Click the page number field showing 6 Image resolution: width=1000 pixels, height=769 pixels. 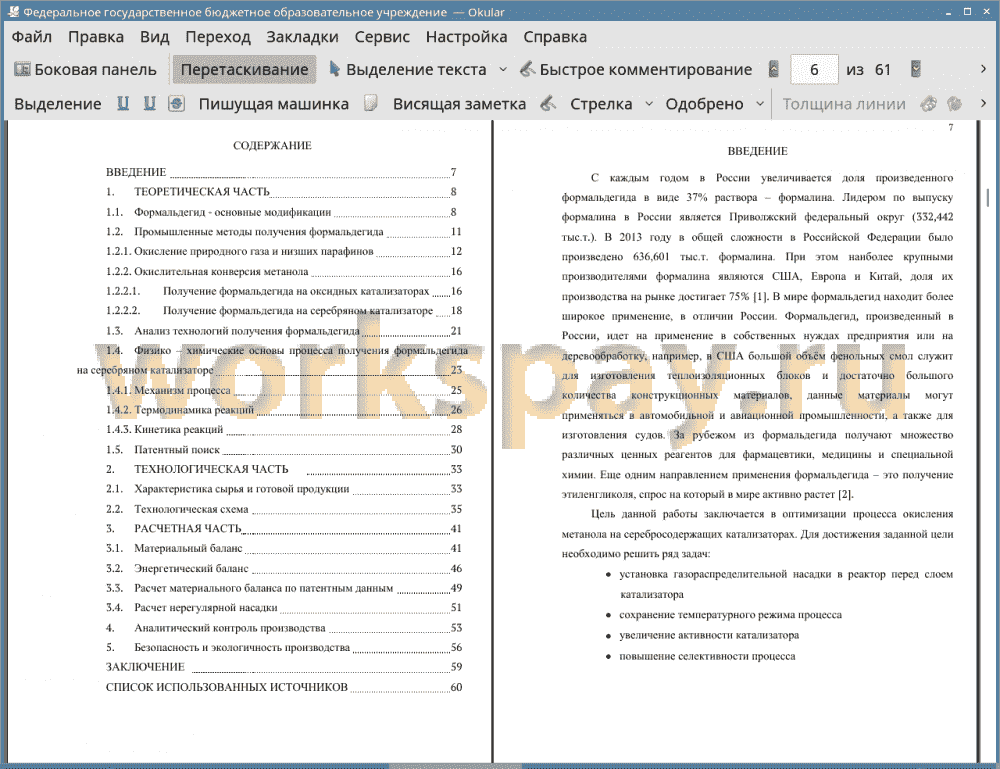(x=814, y=70)
